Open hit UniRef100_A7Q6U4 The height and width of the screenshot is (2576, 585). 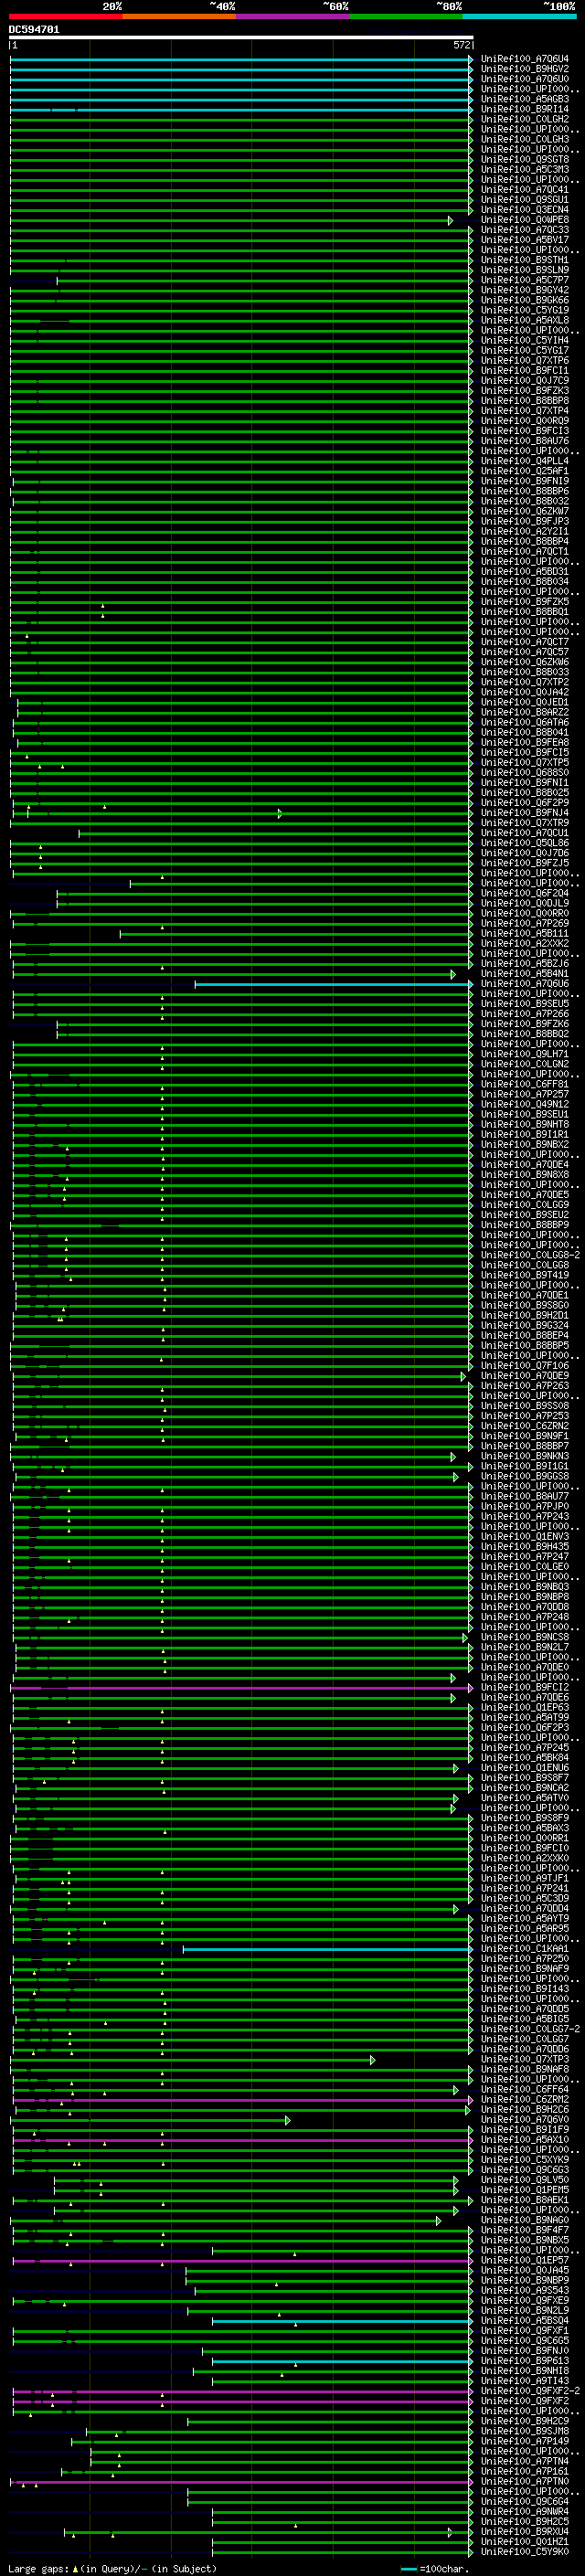(x=525, y=59)
